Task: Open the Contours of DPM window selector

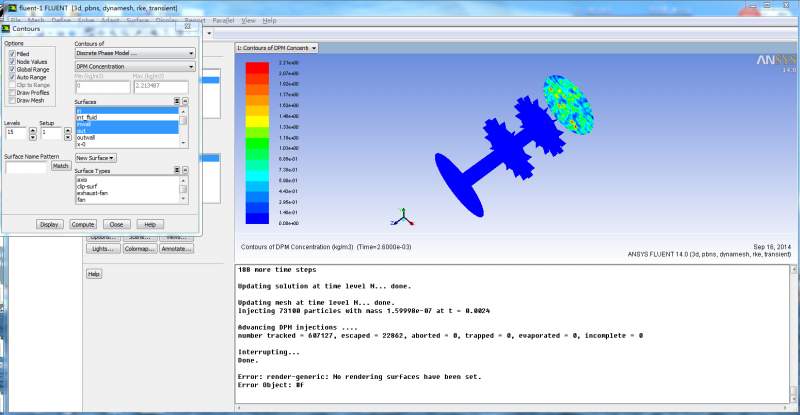Action: pyautogui.click(x=277, y=48)
